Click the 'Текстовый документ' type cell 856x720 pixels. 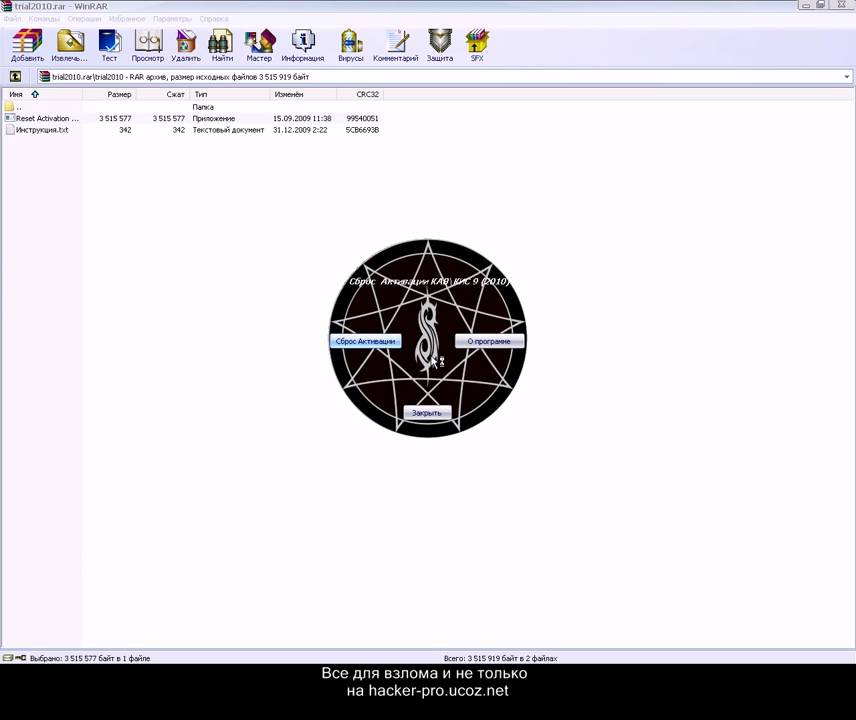(x=228, y=130)
